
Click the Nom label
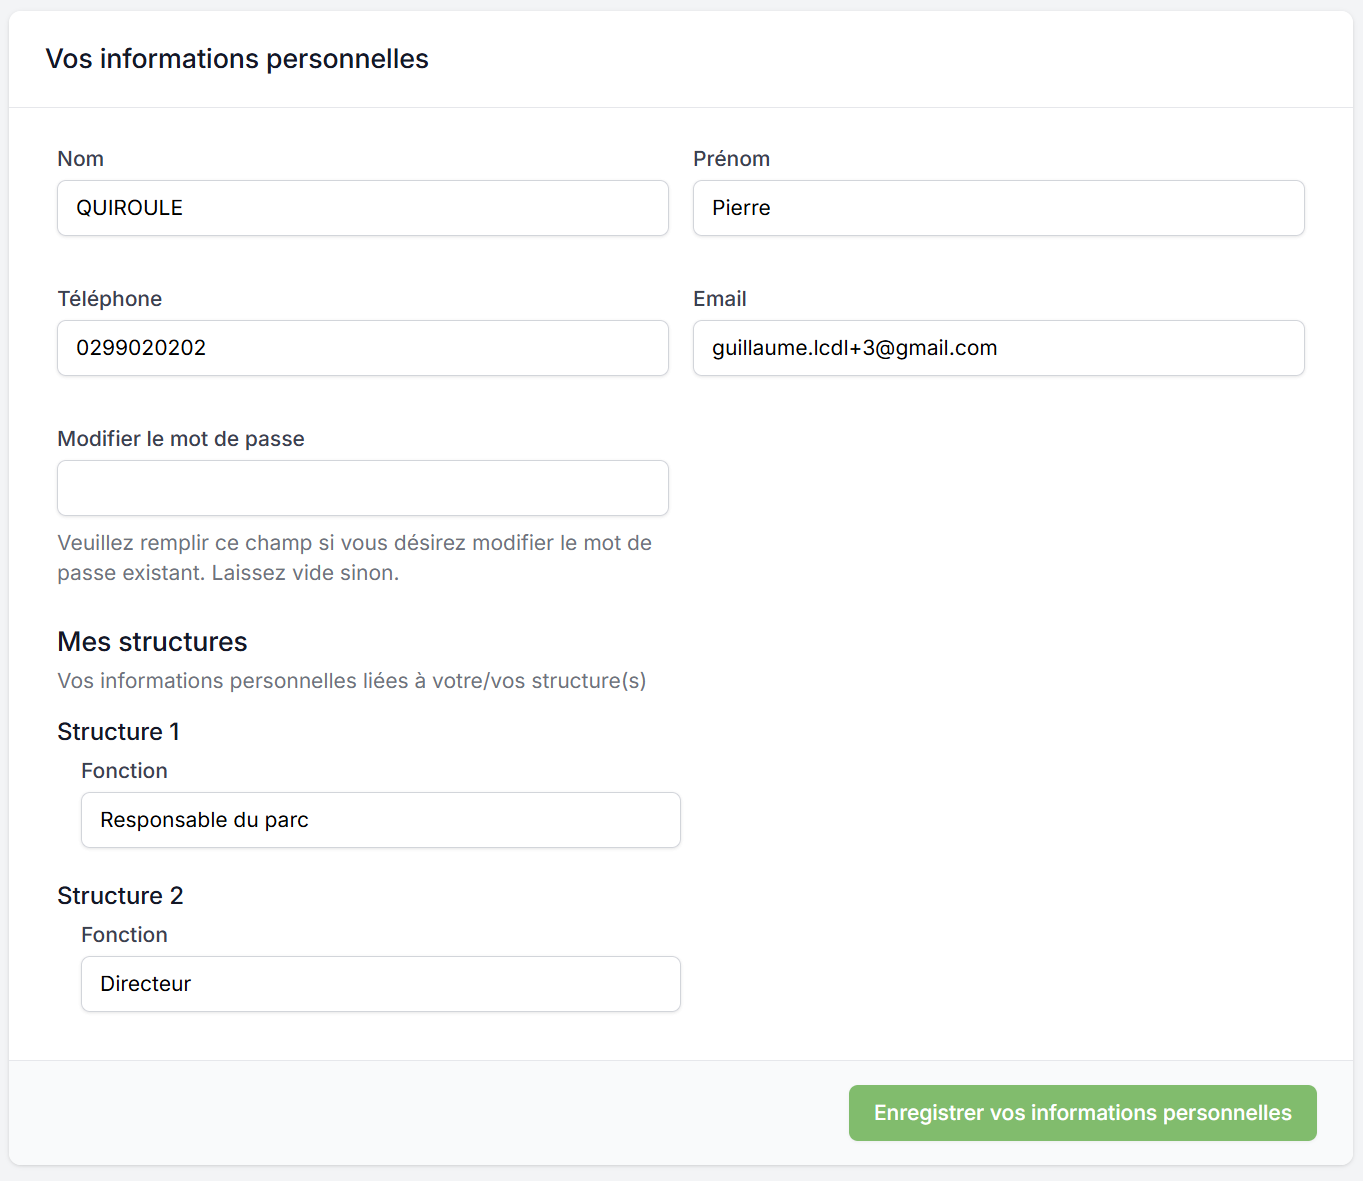click(80, 159)
